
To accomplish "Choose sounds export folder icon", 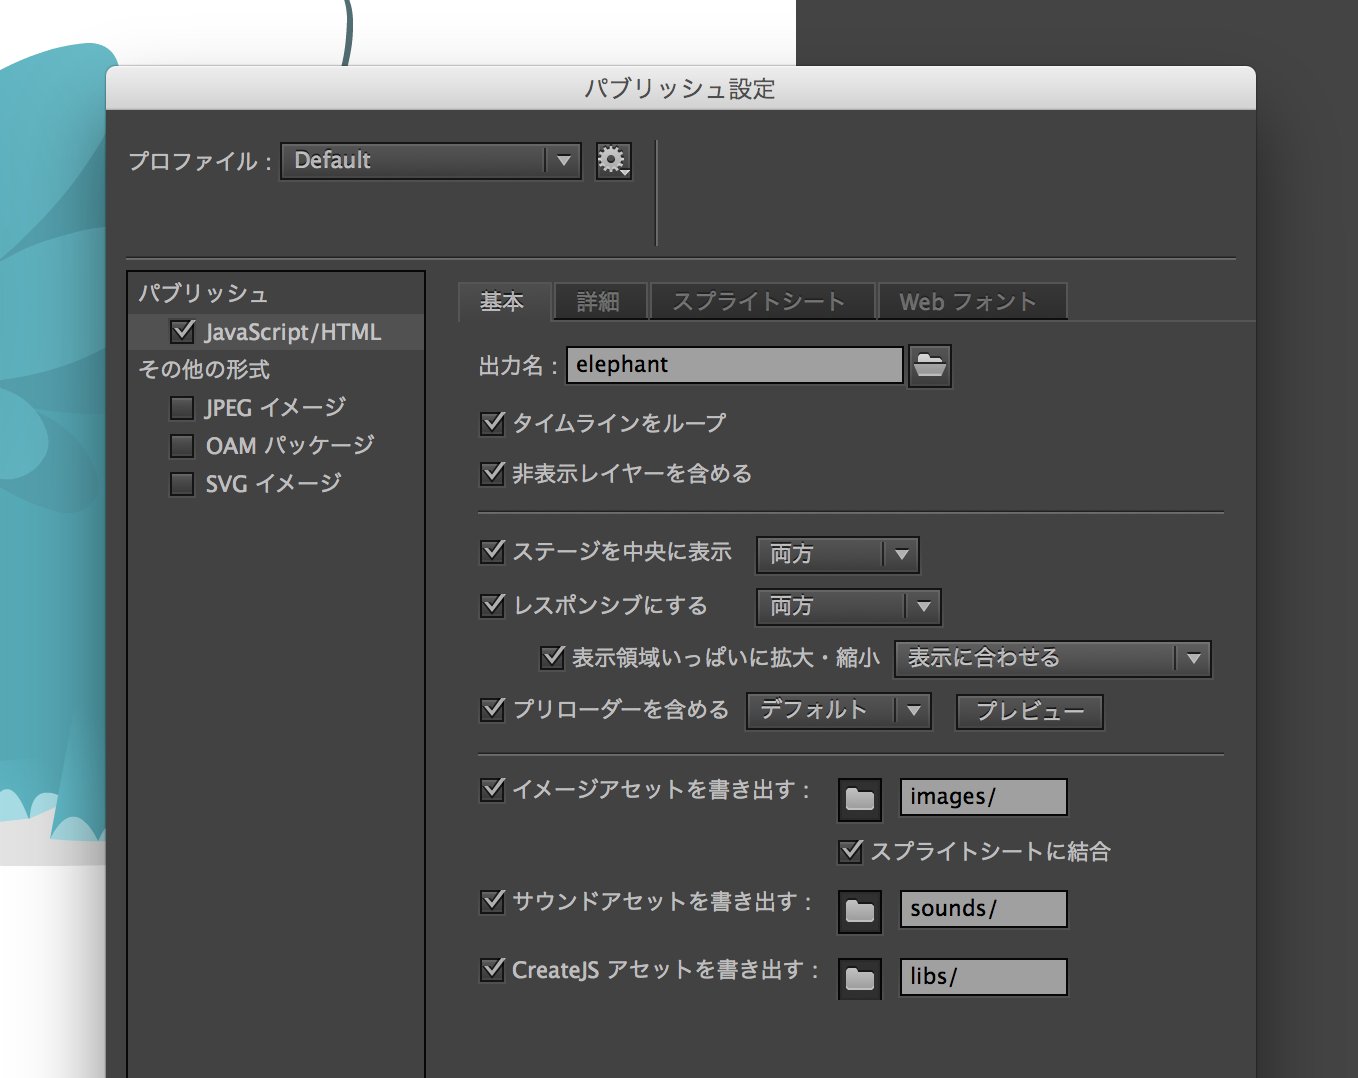I will coord(859,911).
